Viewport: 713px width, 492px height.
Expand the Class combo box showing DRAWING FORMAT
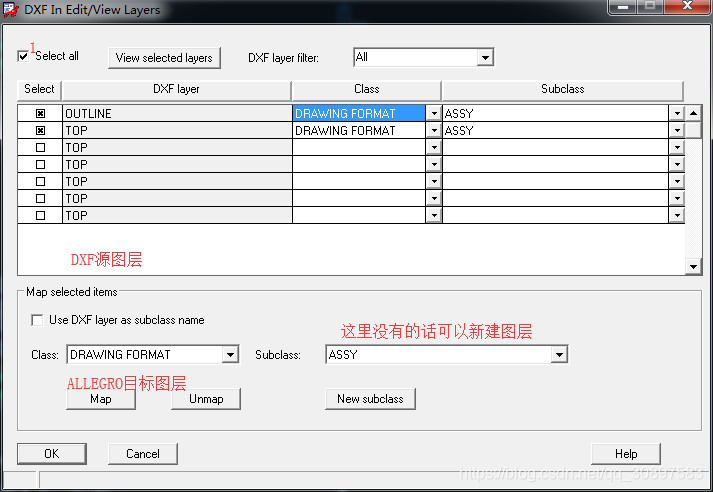(x=231, y=355)
